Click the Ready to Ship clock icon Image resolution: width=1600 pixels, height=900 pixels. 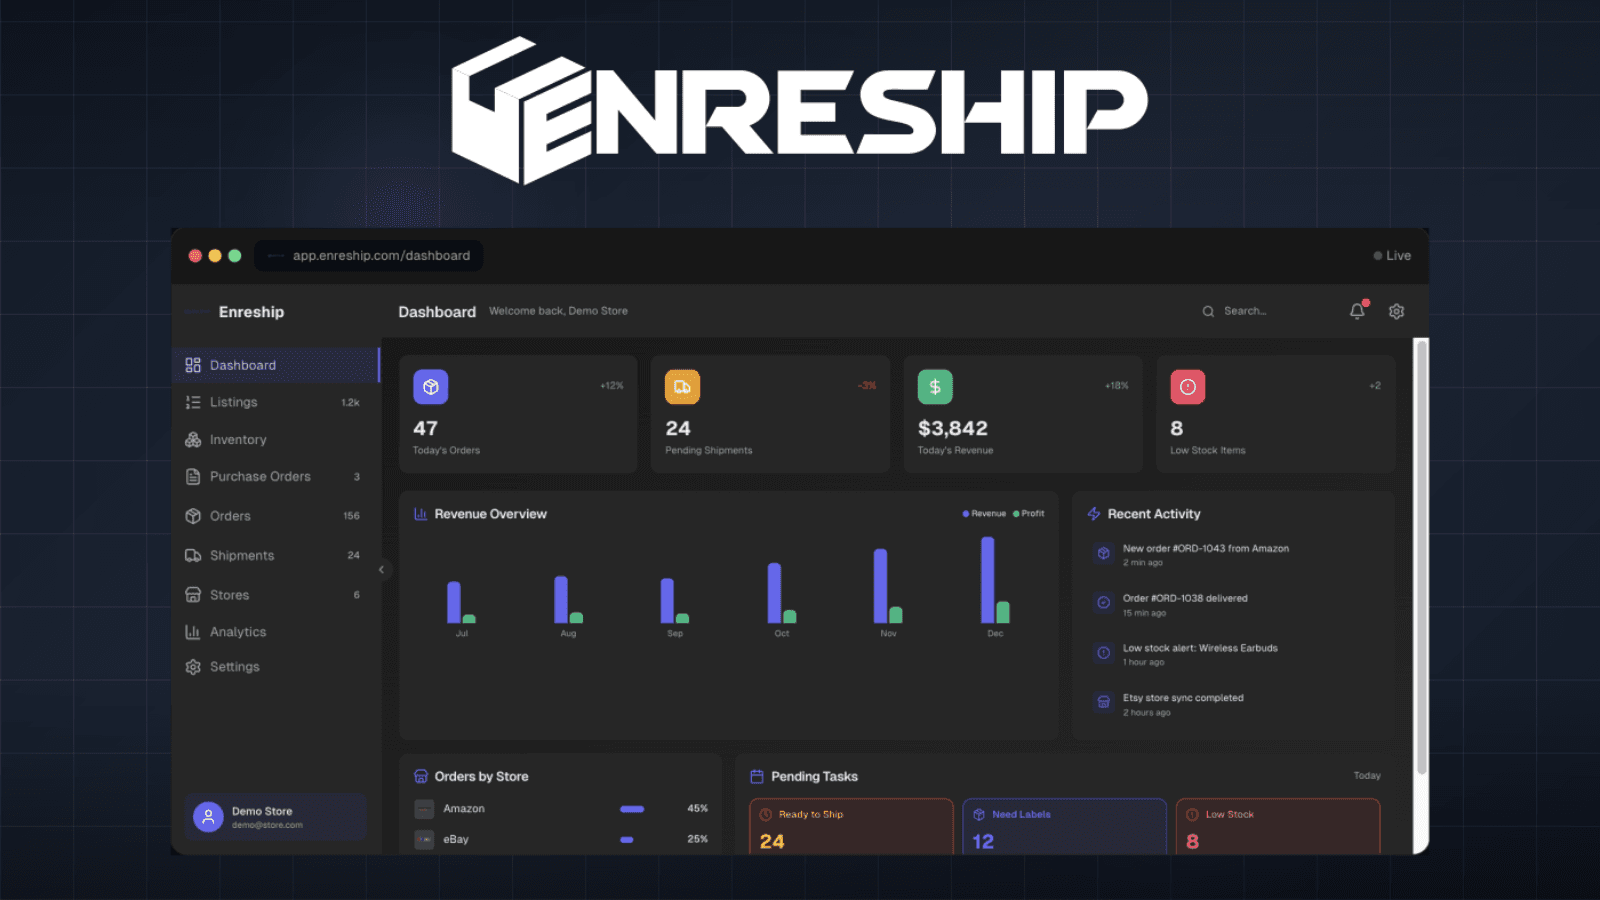[x=766, y=815]
